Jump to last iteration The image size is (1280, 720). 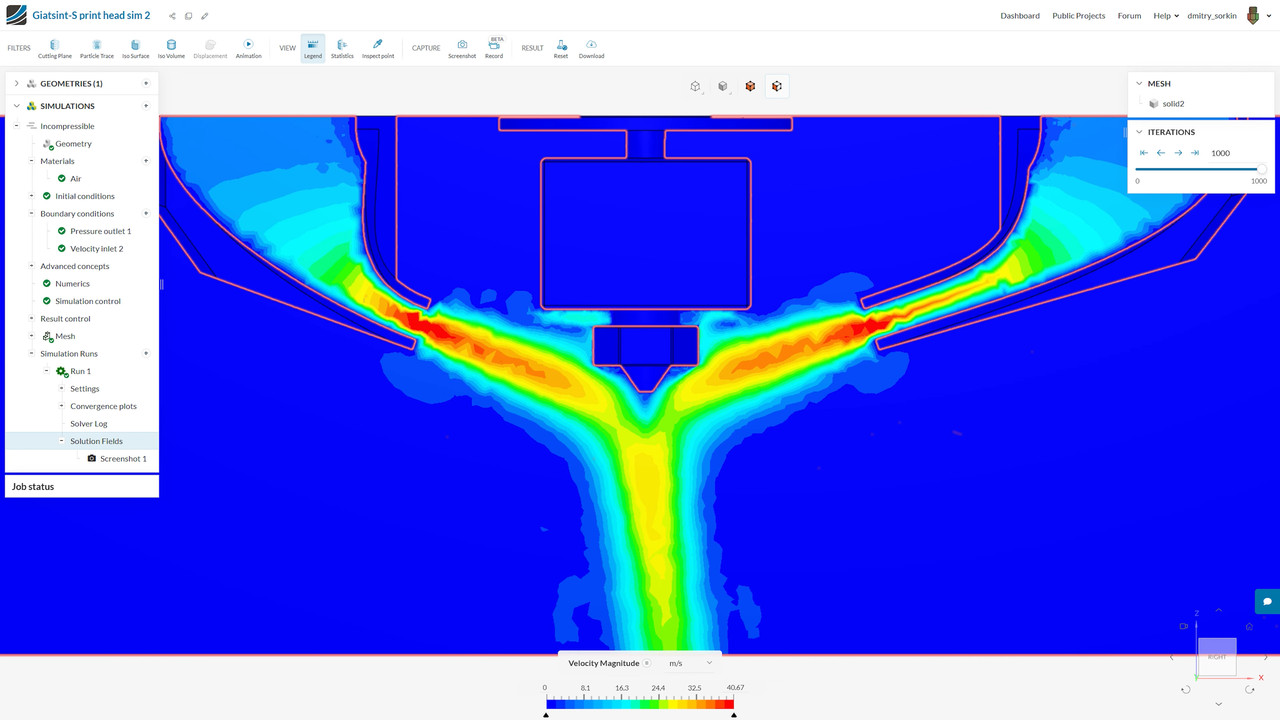(1195, 153)
